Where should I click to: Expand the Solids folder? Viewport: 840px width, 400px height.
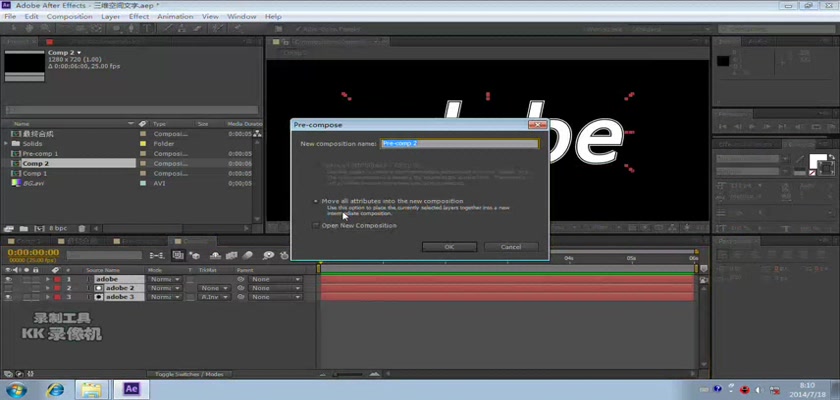tap(6, 144)
